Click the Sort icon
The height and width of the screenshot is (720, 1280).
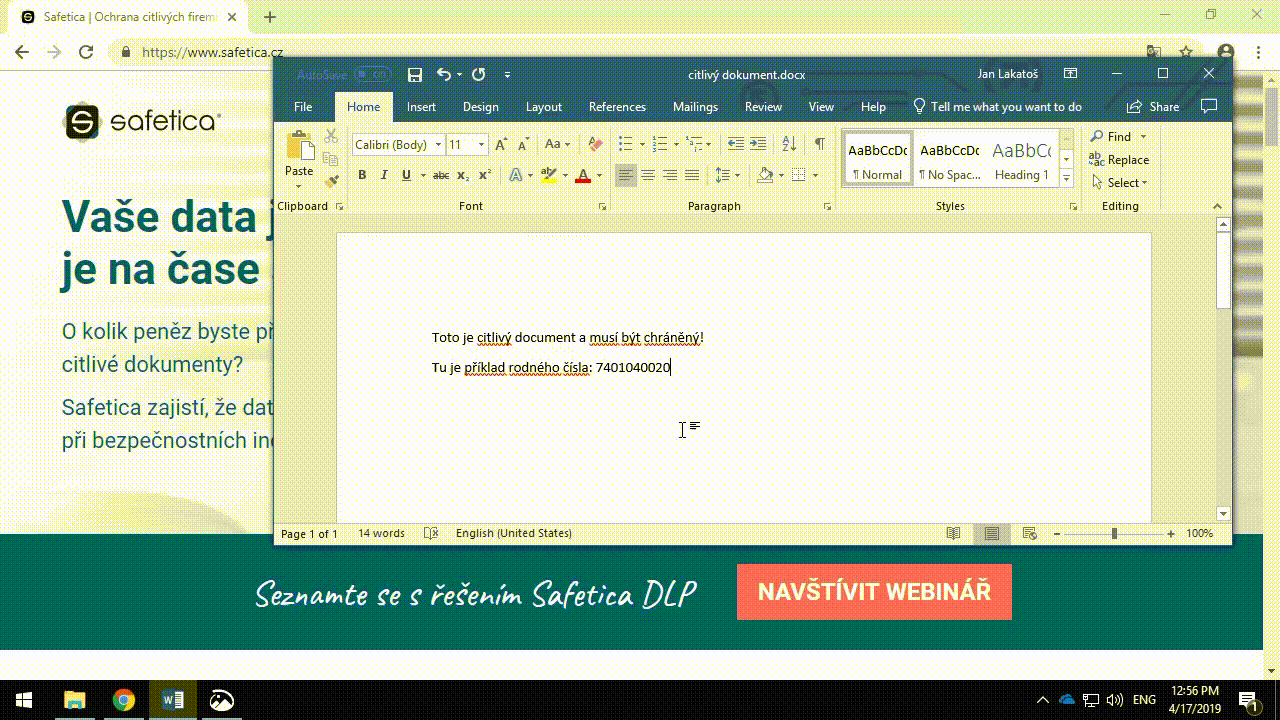pos(789,144)
